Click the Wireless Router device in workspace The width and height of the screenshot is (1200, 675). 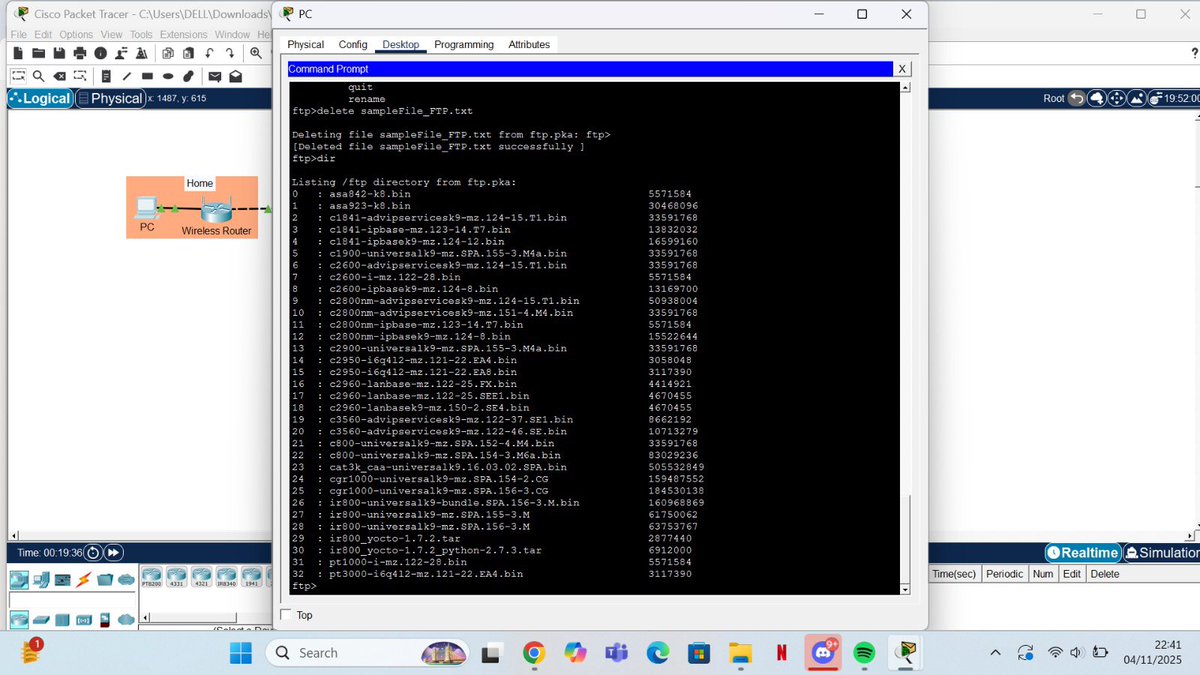pos(216,211)
